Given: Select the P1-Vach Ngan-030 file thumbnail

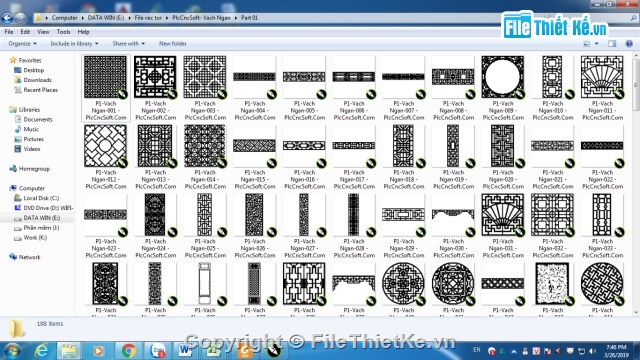Looking at the screenshot, I should [453, 215].
